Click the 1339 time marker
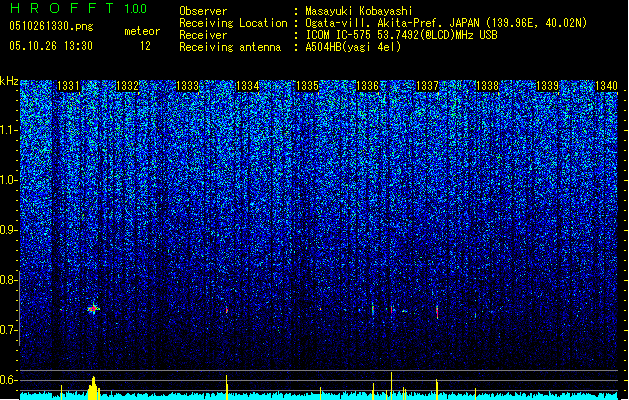629x400 pixels. pyautogui.click(x=548, y=86)
